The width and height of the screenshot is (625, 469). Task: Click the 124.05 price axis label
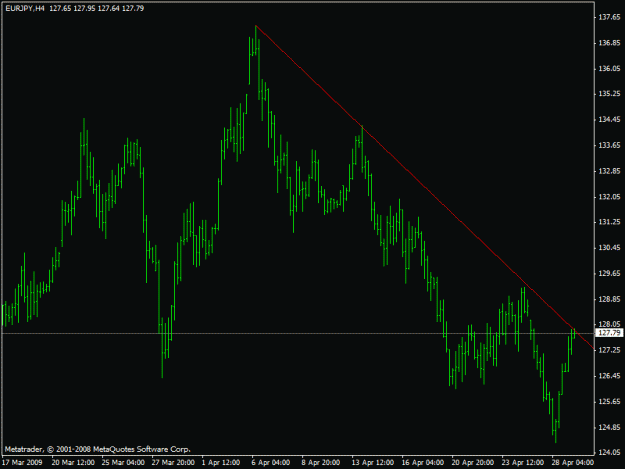[x=609, y=452]
